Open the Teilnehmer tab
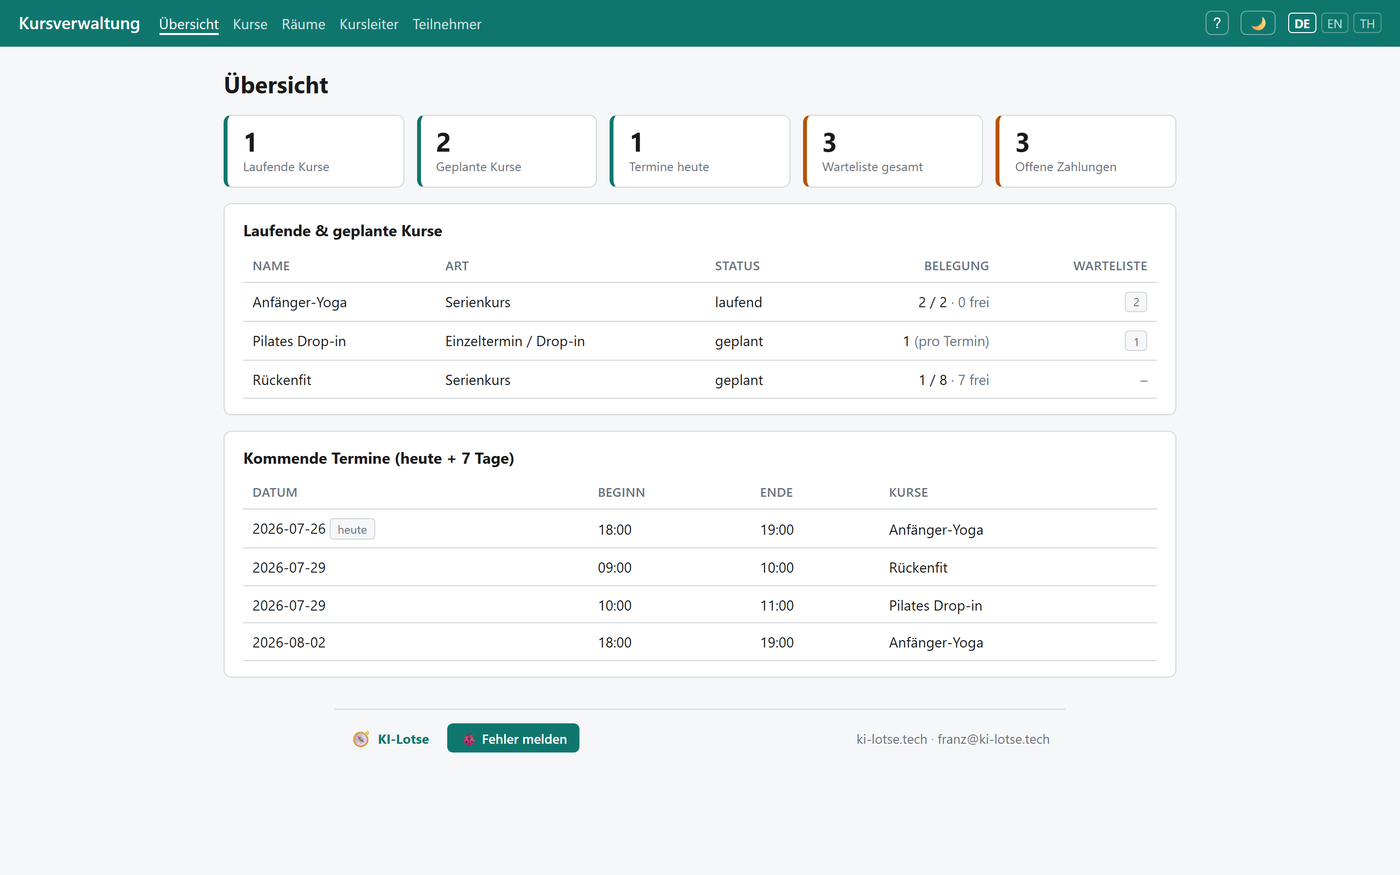 pyautogui.click(x=447, y=24)
